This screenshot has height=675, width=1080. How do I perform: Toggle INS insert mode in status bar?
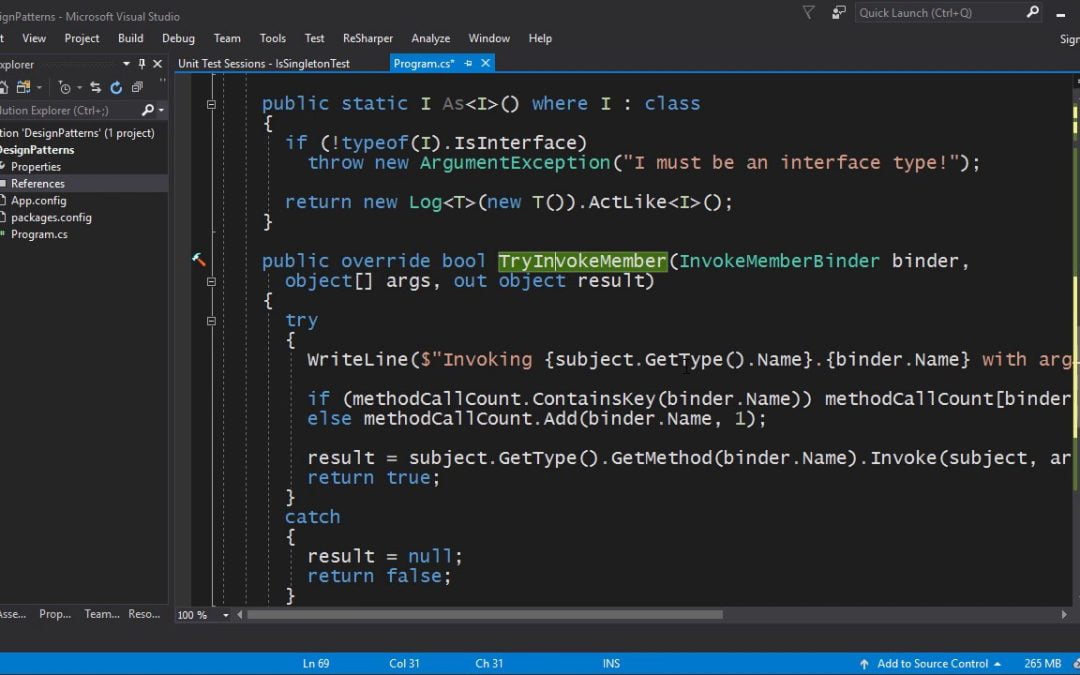tap(611, 663)
